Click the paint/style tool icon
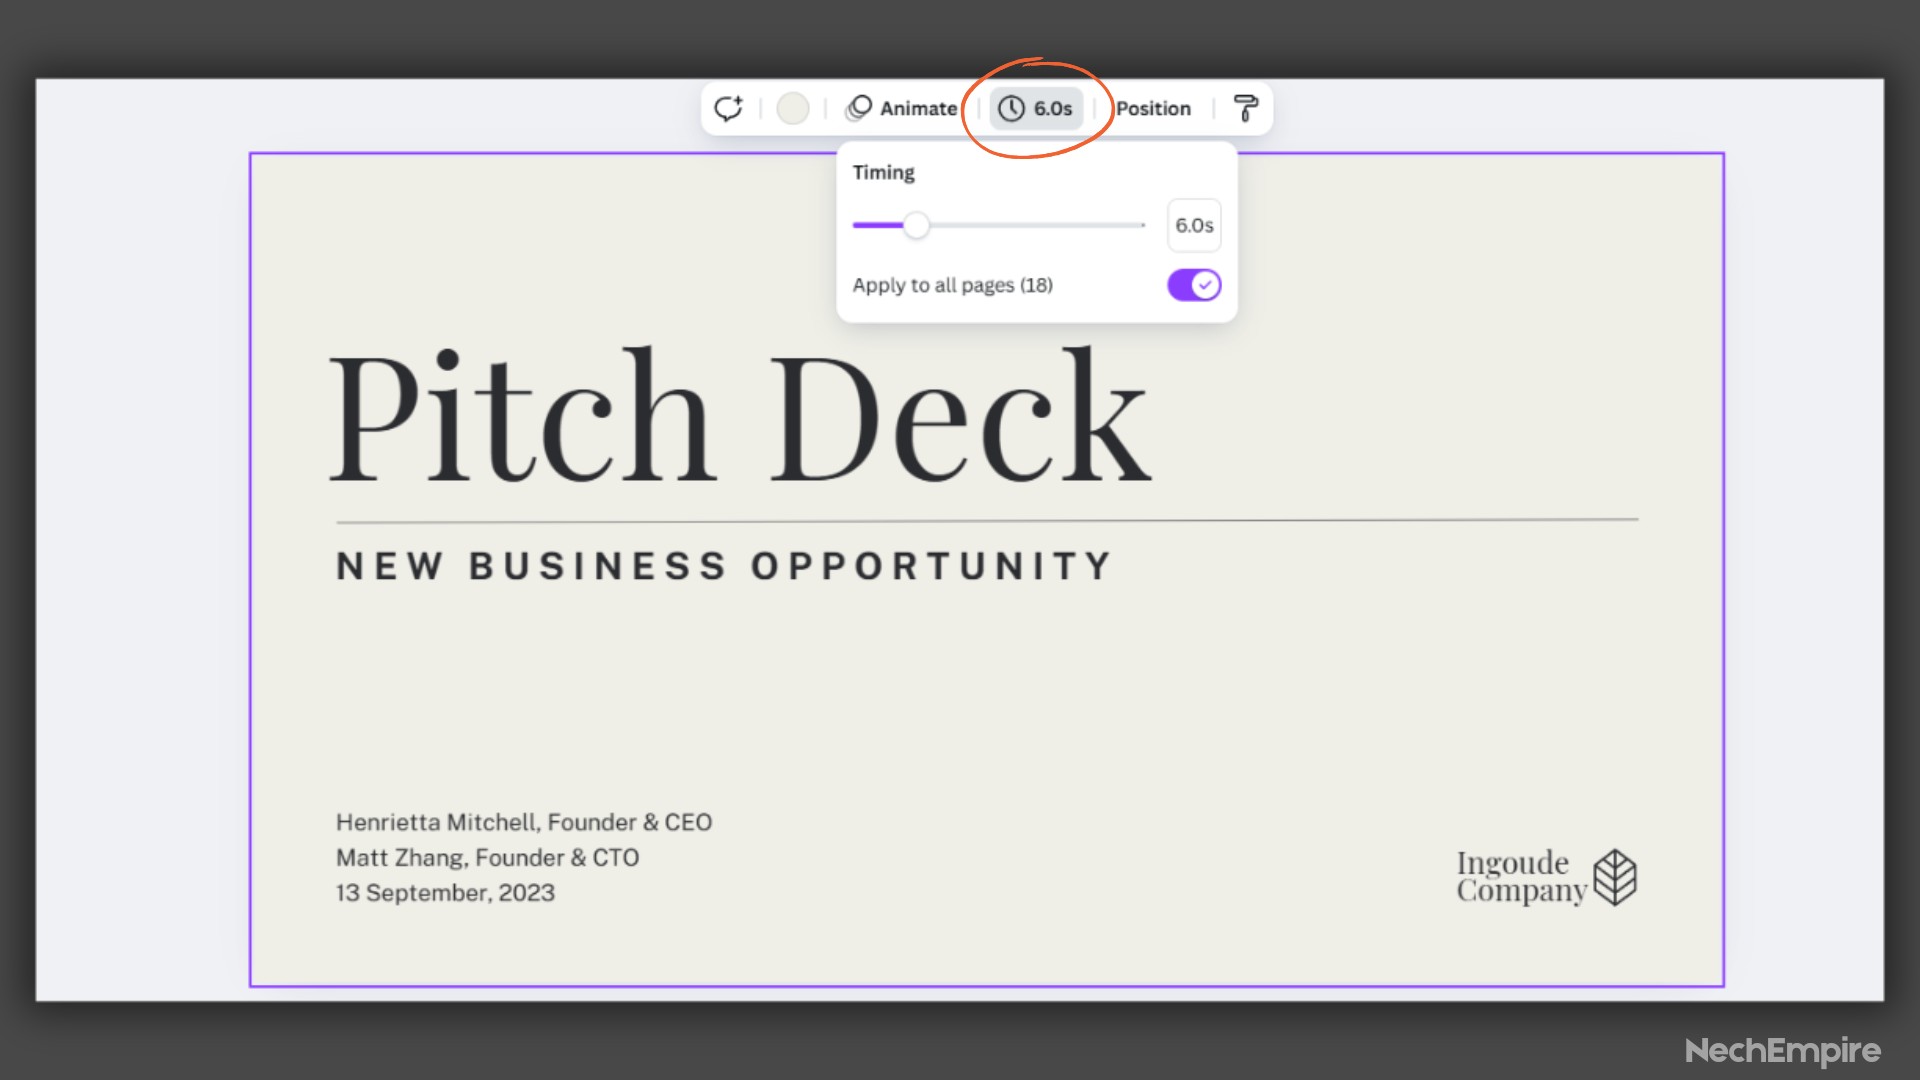 click(x=1244, y=108)
